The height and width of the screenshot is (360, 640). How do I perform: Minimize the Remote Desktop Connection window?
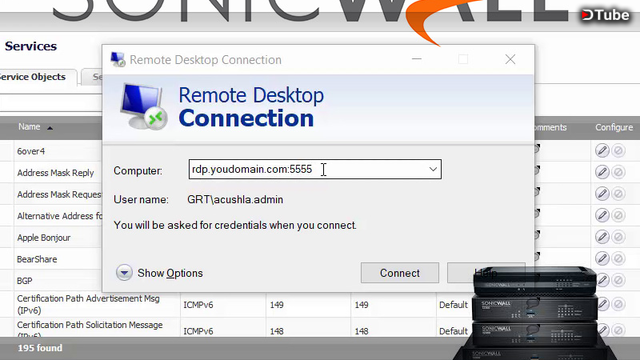[416, 60]
